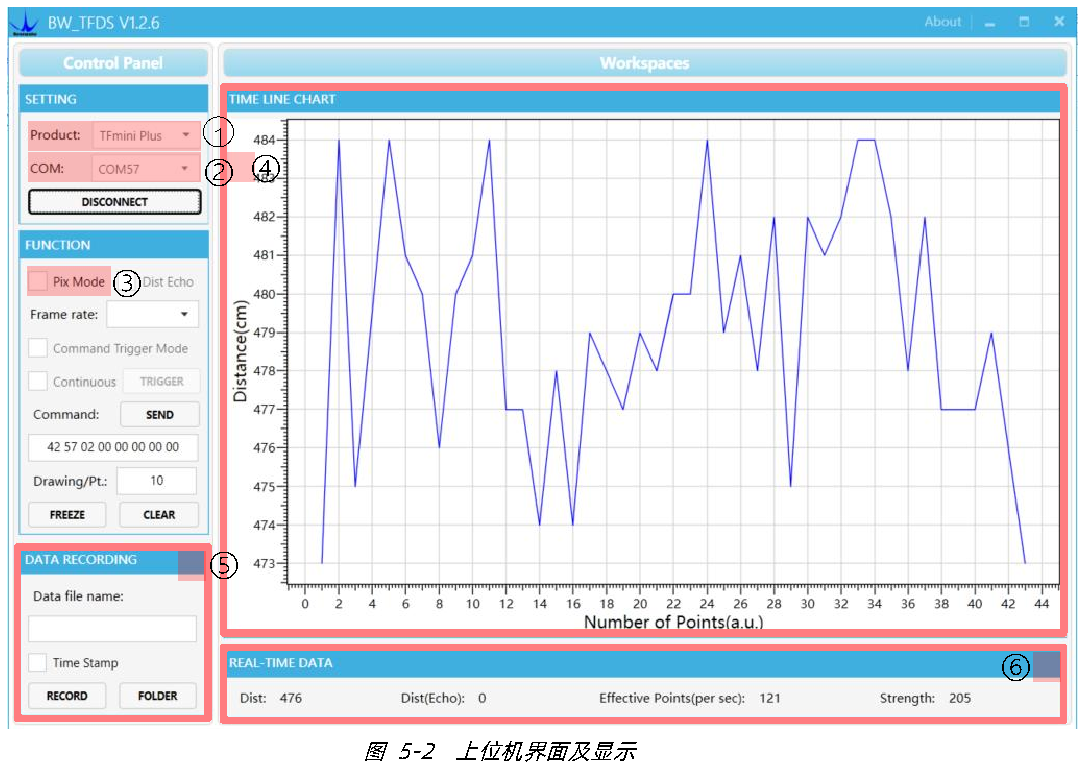The image size is (1085, 771).
Task: Click the Dist Echo label
Action: point(168,282)
